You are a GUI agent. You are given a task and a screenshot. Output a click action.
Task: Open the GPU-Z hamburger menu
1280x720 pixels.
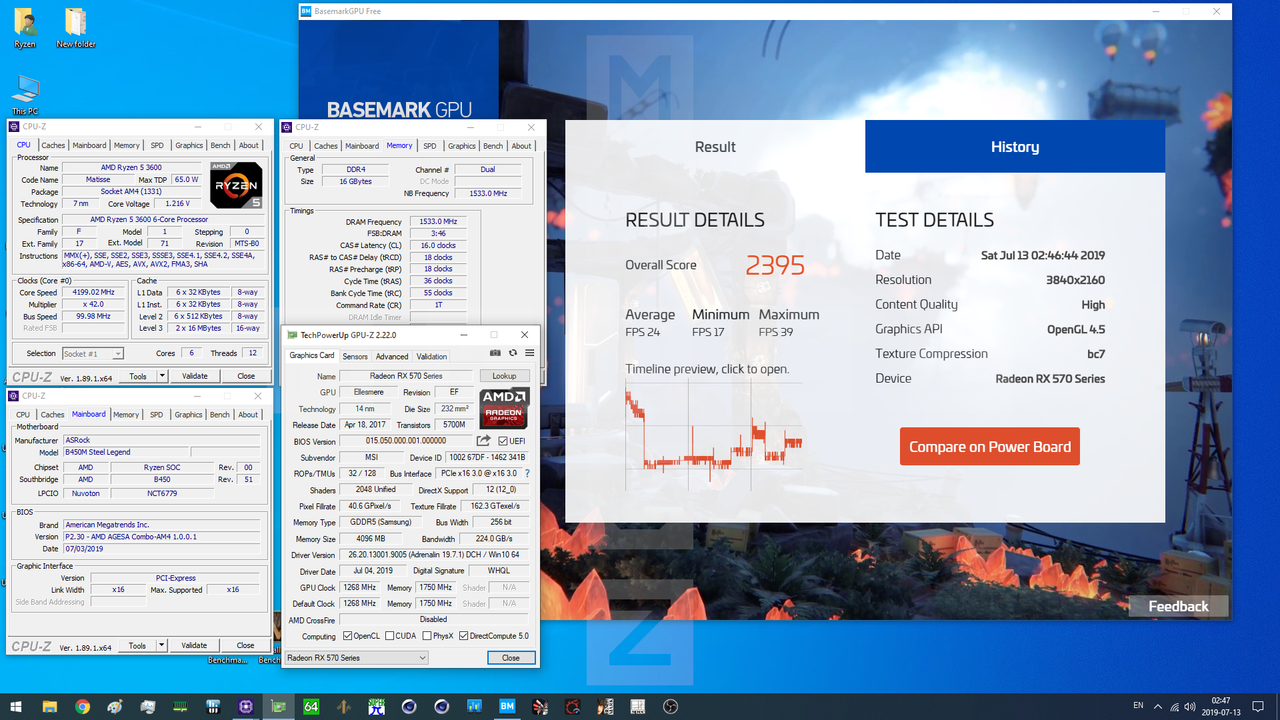coord(529,353)
